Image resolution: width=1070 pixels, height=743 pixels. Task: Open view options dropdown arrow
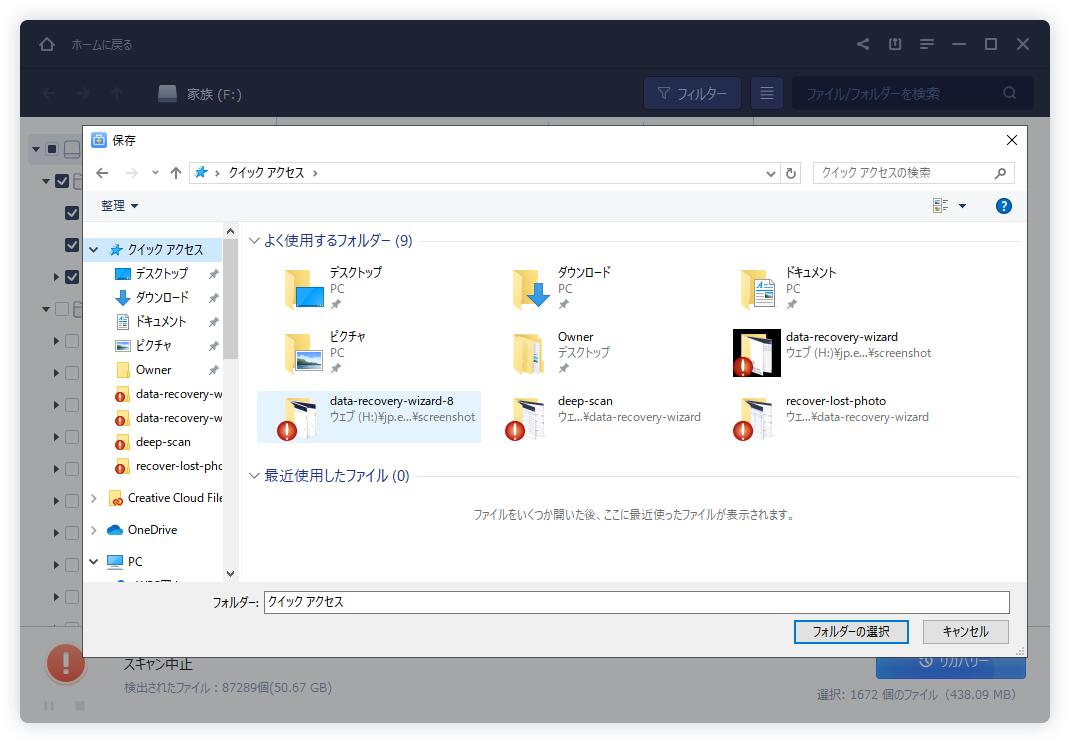pos(962,206)
